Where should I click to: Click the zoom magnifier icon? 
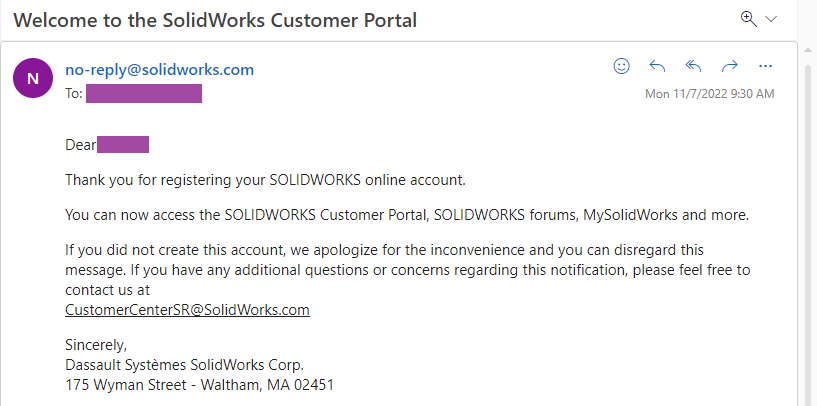coord(748,19)
